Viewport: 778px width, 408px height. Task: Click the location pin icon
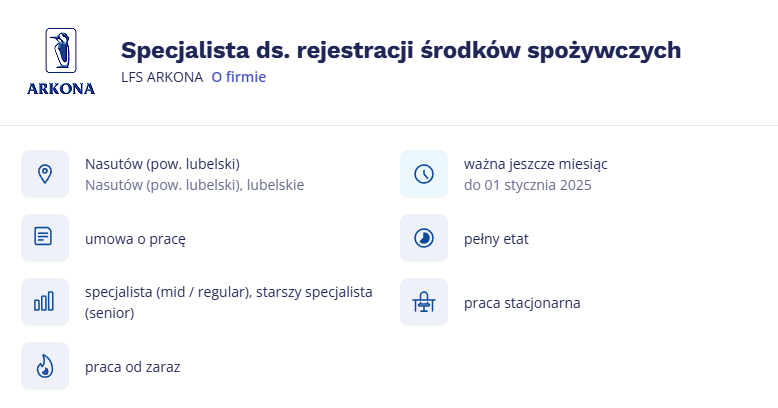pos(45,174)
